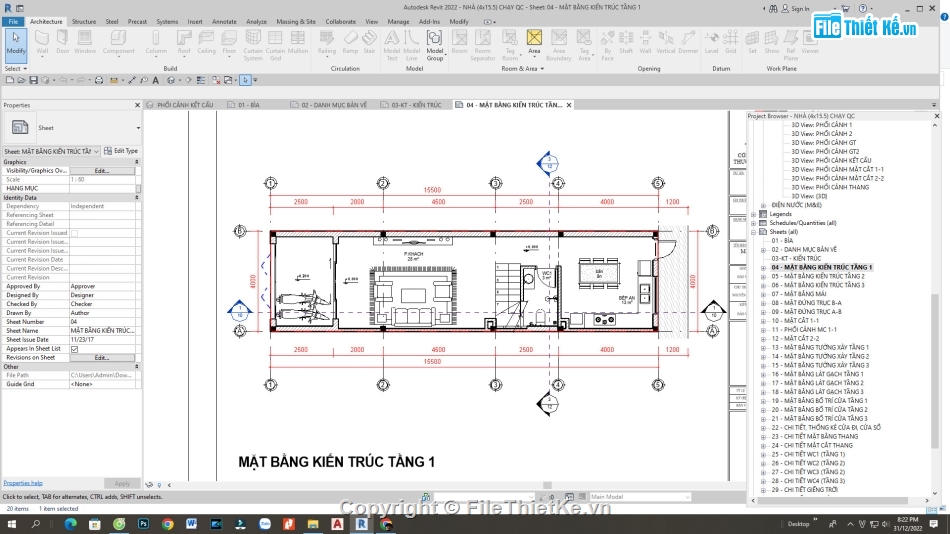
Task: Collapse the Sheets (all) node
Action: 754,232
